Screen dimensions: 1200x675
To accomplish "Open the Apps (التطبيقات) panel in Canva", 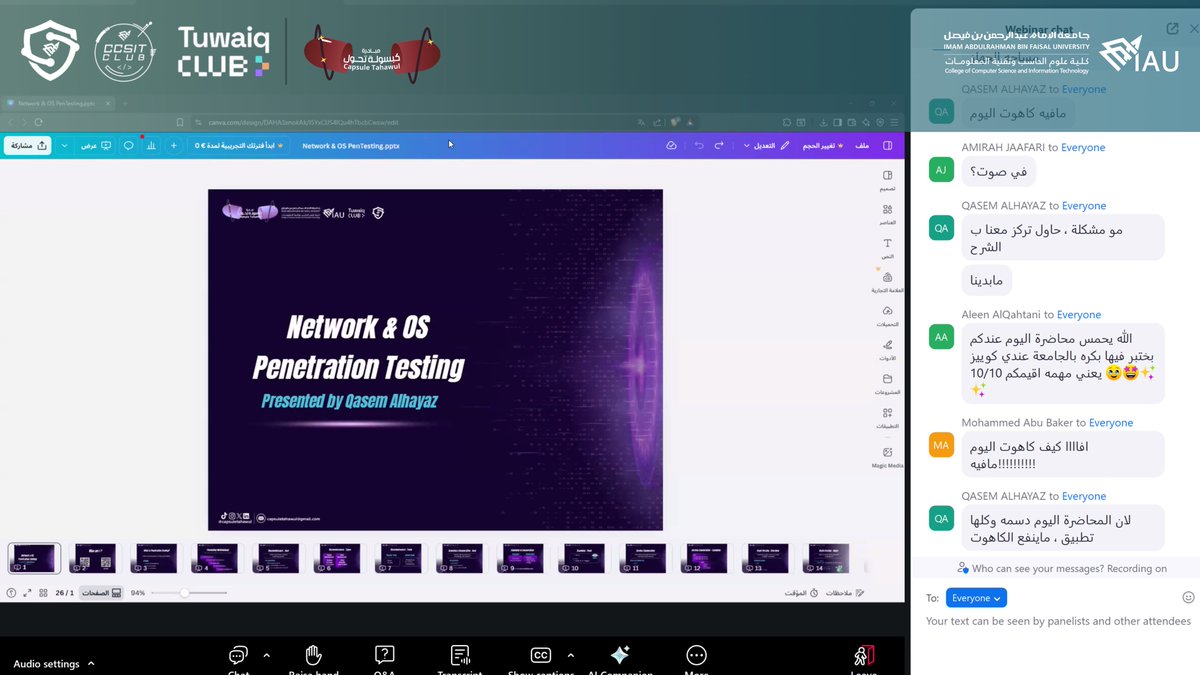I will (887, 418).
